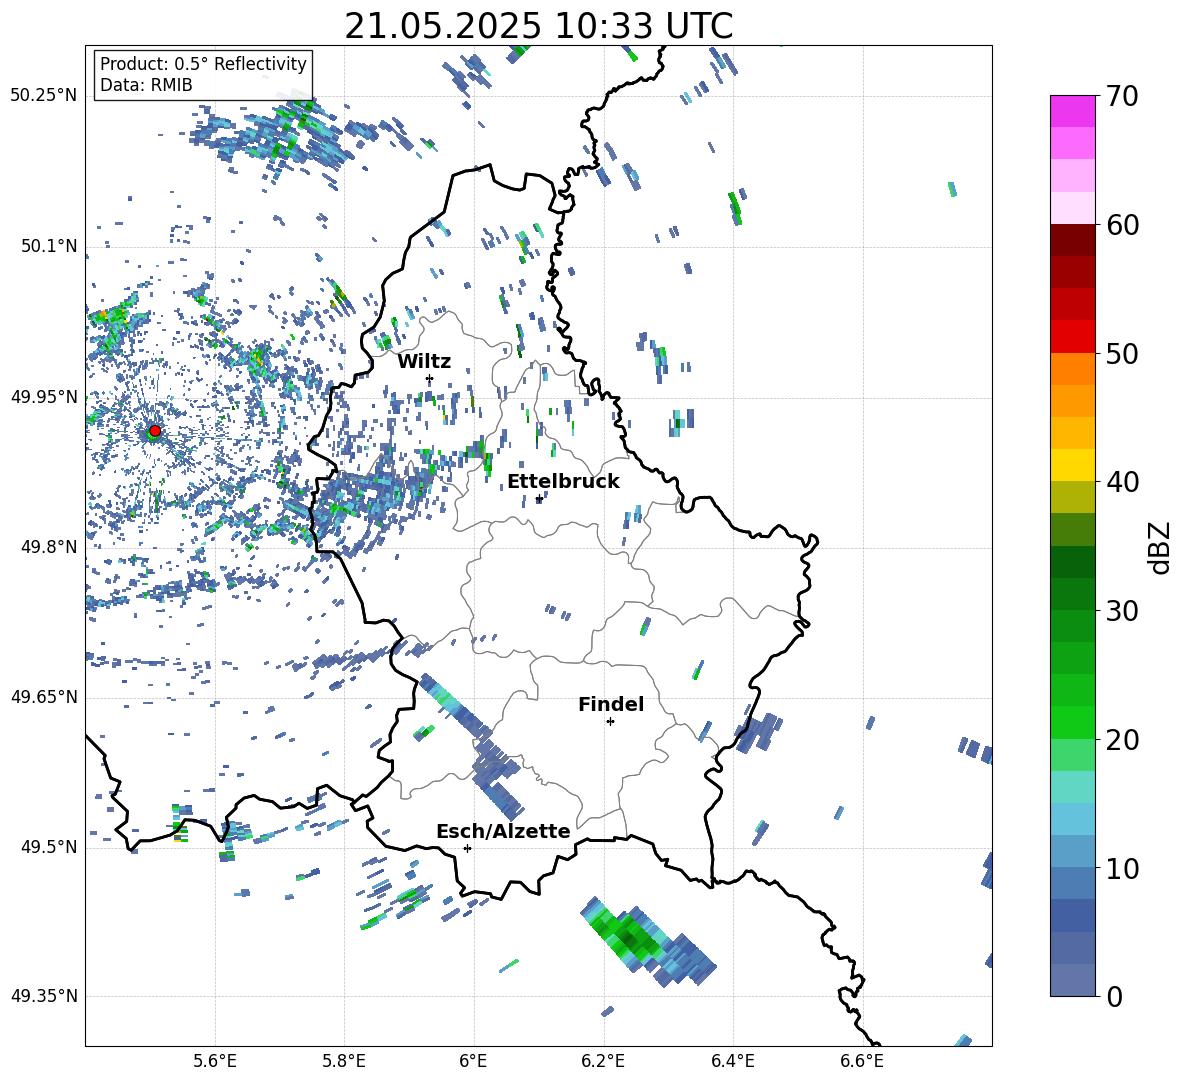Viewport: 1184px width, 1081px height.
Task: Click the bright green 20 dBZ colorbar segment
Action: click(1072, 722)
